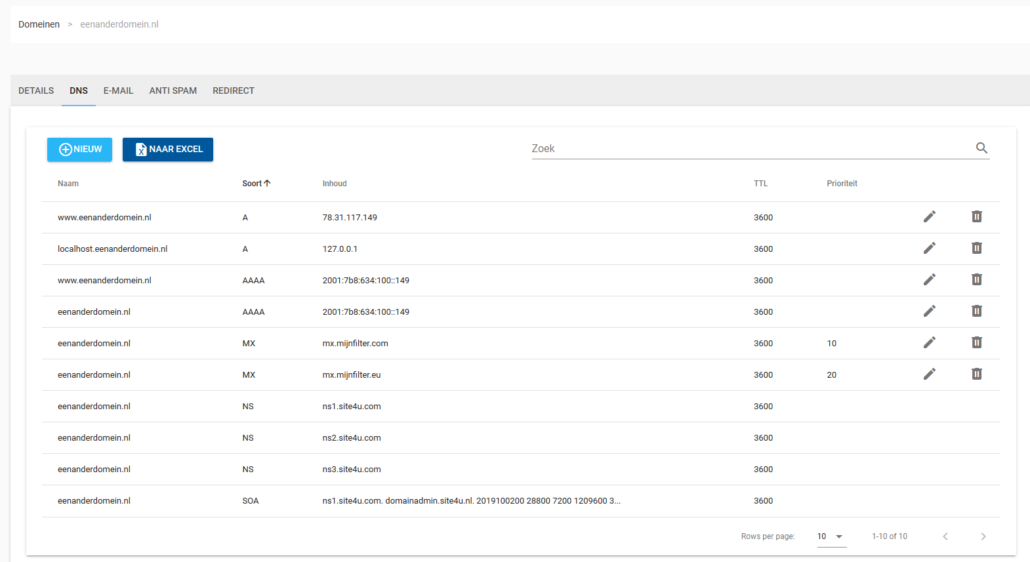
Task: Go to previous page of records
Action: pos(945,537)
